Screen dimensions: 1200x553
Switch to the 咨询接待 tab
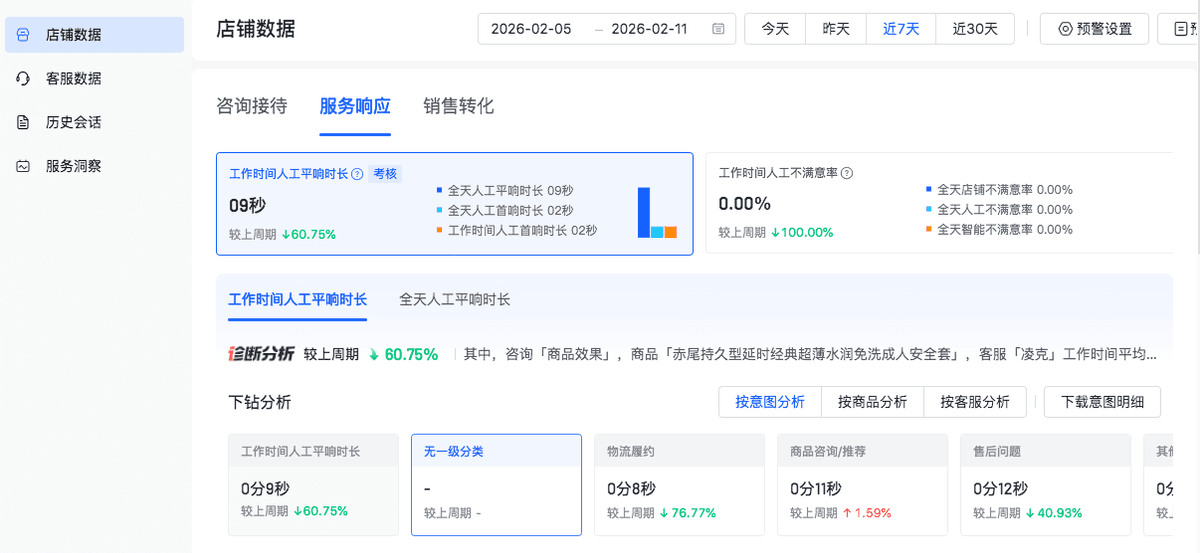(252, 106)
